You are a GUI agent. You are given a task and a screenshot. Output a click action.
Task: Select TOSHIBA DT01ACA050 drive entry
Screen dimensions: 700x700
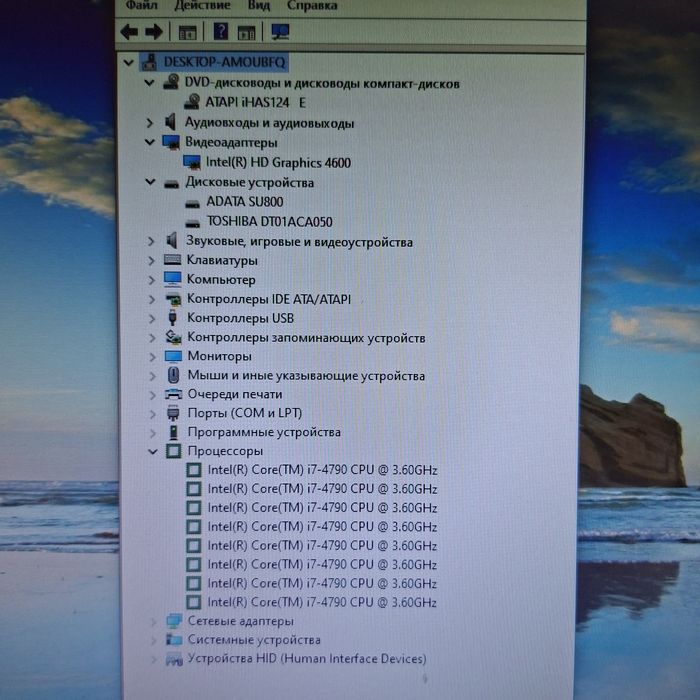pyautogui.click(x=270, y=221)
